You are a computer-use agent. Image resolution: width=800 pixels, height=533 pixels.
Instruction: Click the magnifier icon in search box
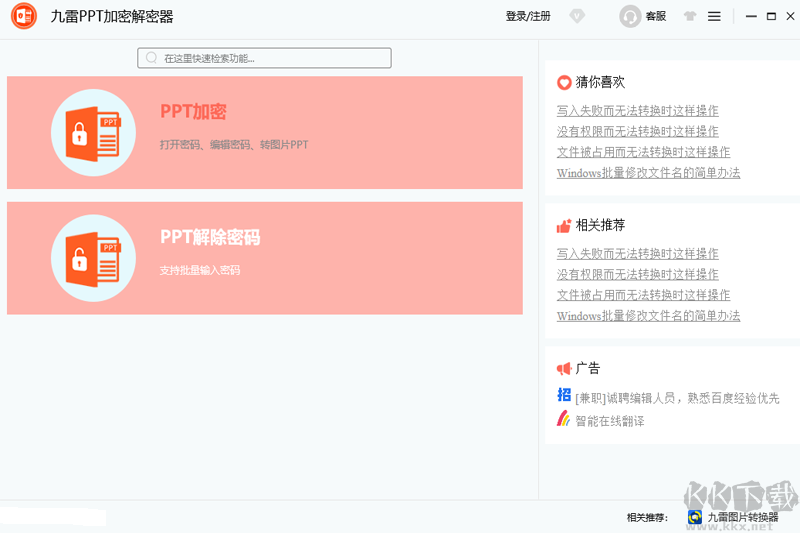pyautogui.click(x=152, y=58)
